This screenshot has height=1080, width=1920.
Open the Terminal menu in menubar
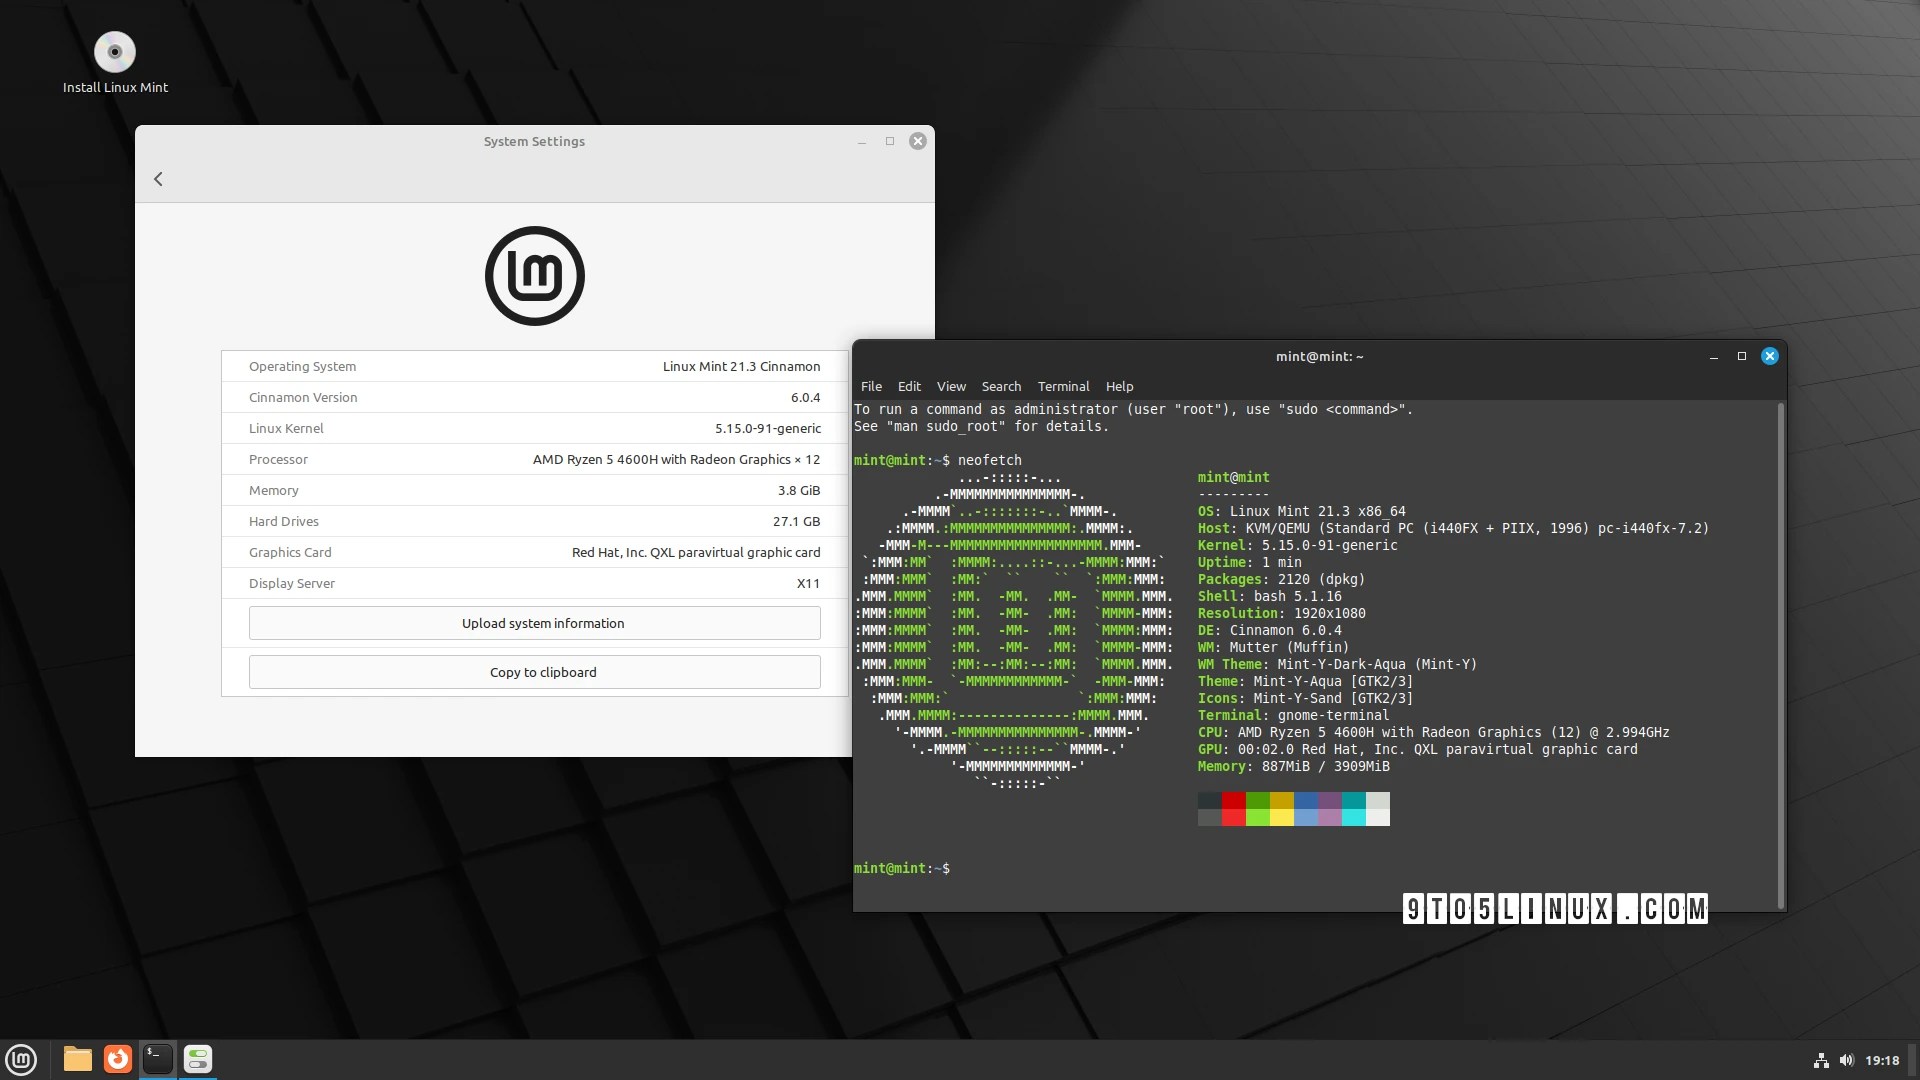1063,386
